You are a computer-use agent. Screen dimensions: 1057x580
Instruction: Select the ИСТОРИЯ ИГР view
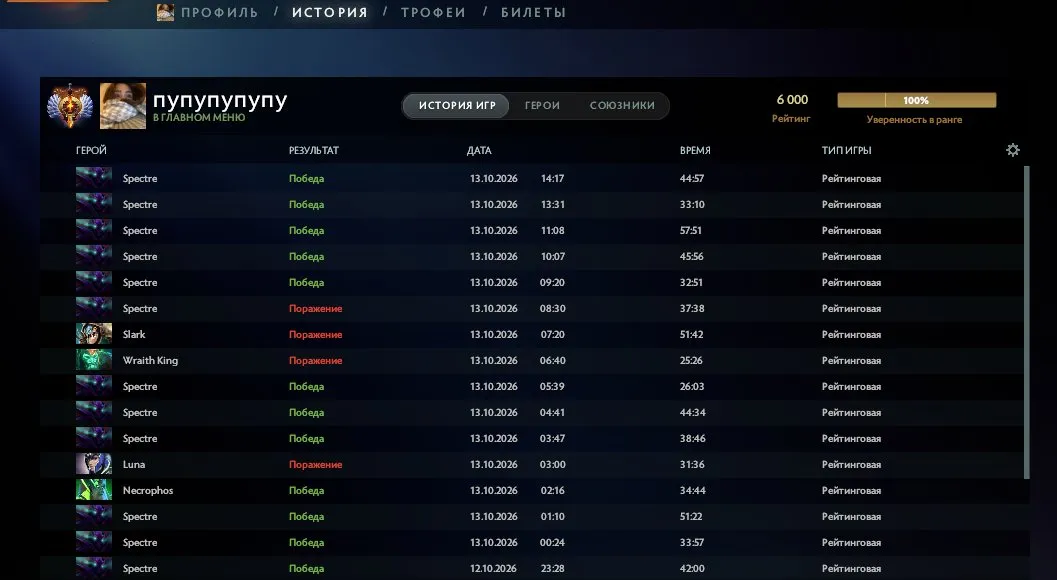pyautogui.click(x=457, y=105)
